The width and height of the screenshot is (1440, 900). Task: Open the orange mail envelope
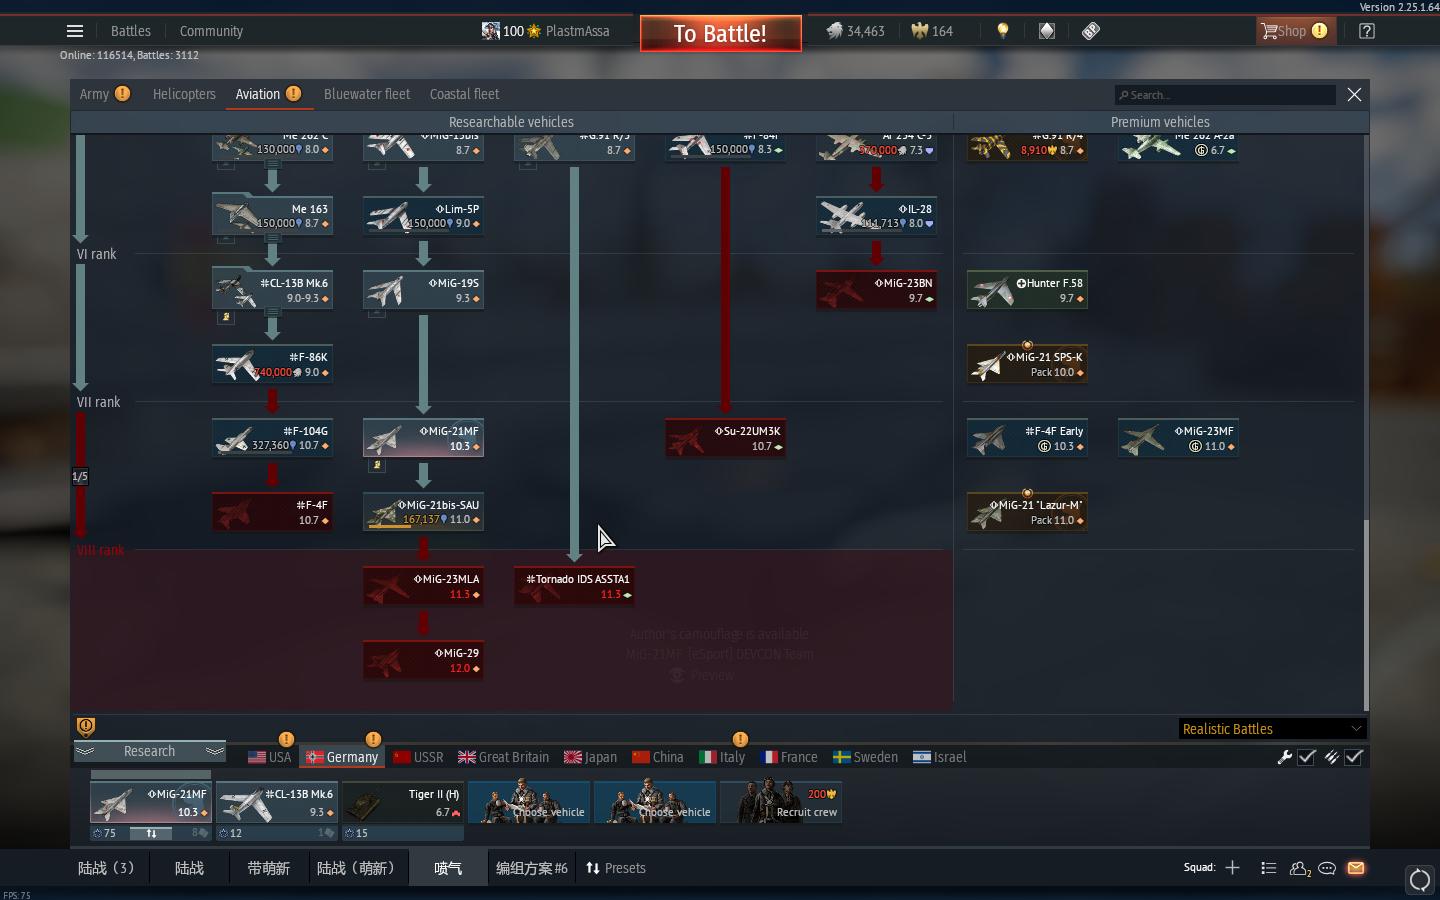[x=1356, y=868]
